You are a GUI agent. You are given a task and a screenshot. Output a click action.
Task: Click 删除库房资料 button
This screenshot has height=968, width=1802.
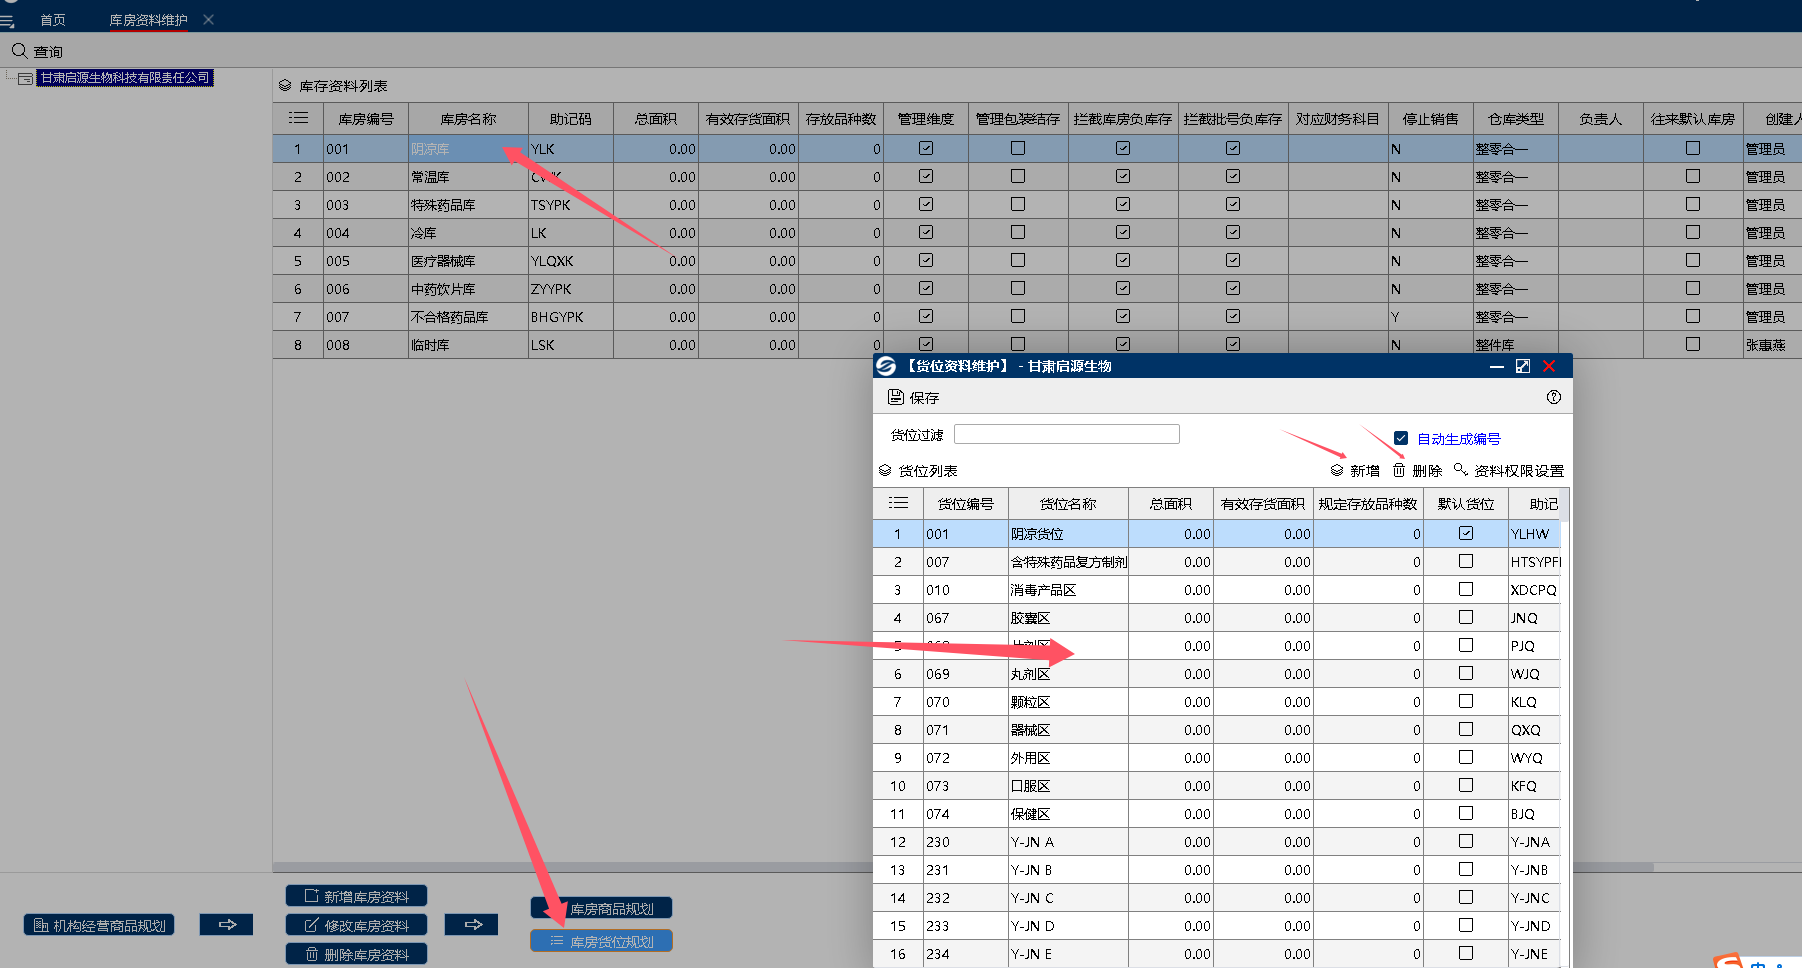coord(356,954)
